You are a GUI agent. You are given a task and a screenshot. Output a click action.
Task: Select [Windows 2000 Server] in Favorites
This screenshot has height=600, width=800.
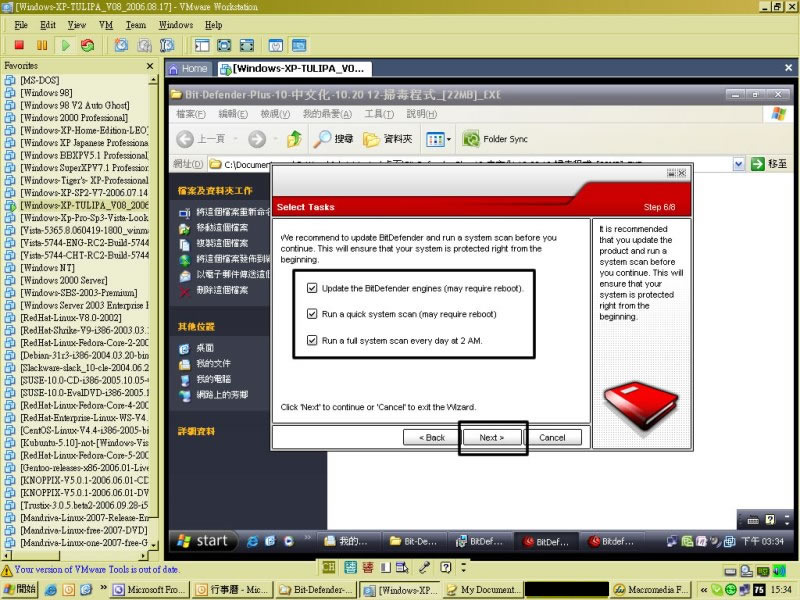pos(64,280)
